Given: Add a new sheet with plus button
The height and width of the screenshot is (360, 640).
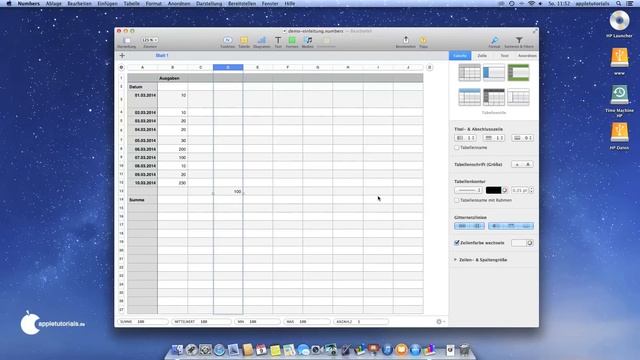Looking at the screenshot, I should (122, 56).
